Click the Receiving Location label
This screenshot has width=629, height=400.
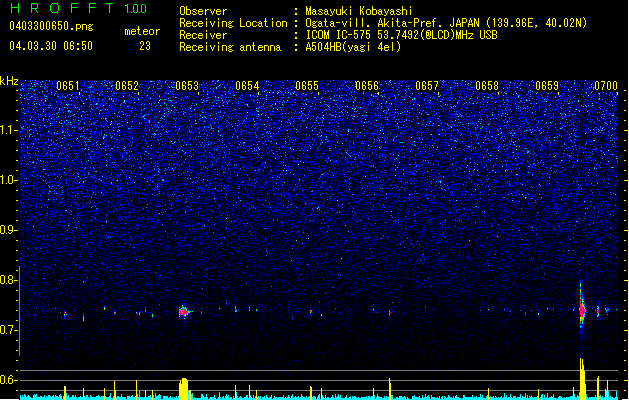tap(233, 23)
